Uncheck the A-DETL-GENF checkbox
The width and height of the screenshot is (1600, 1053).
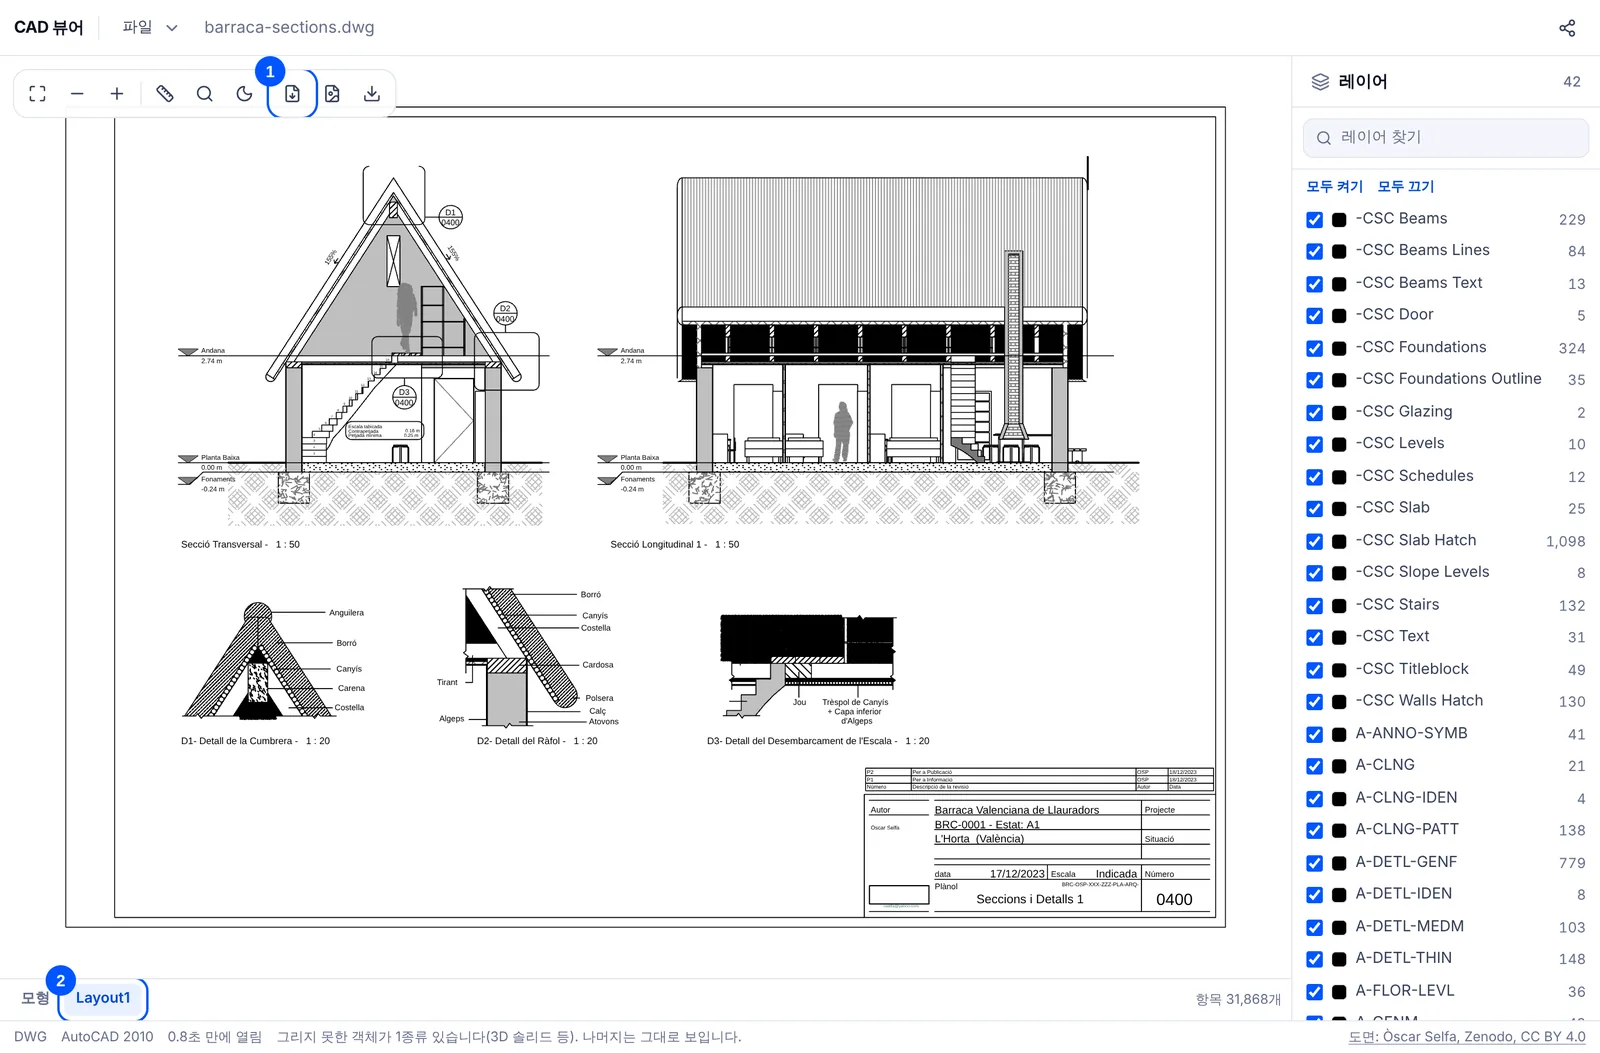coord(1315,863)
